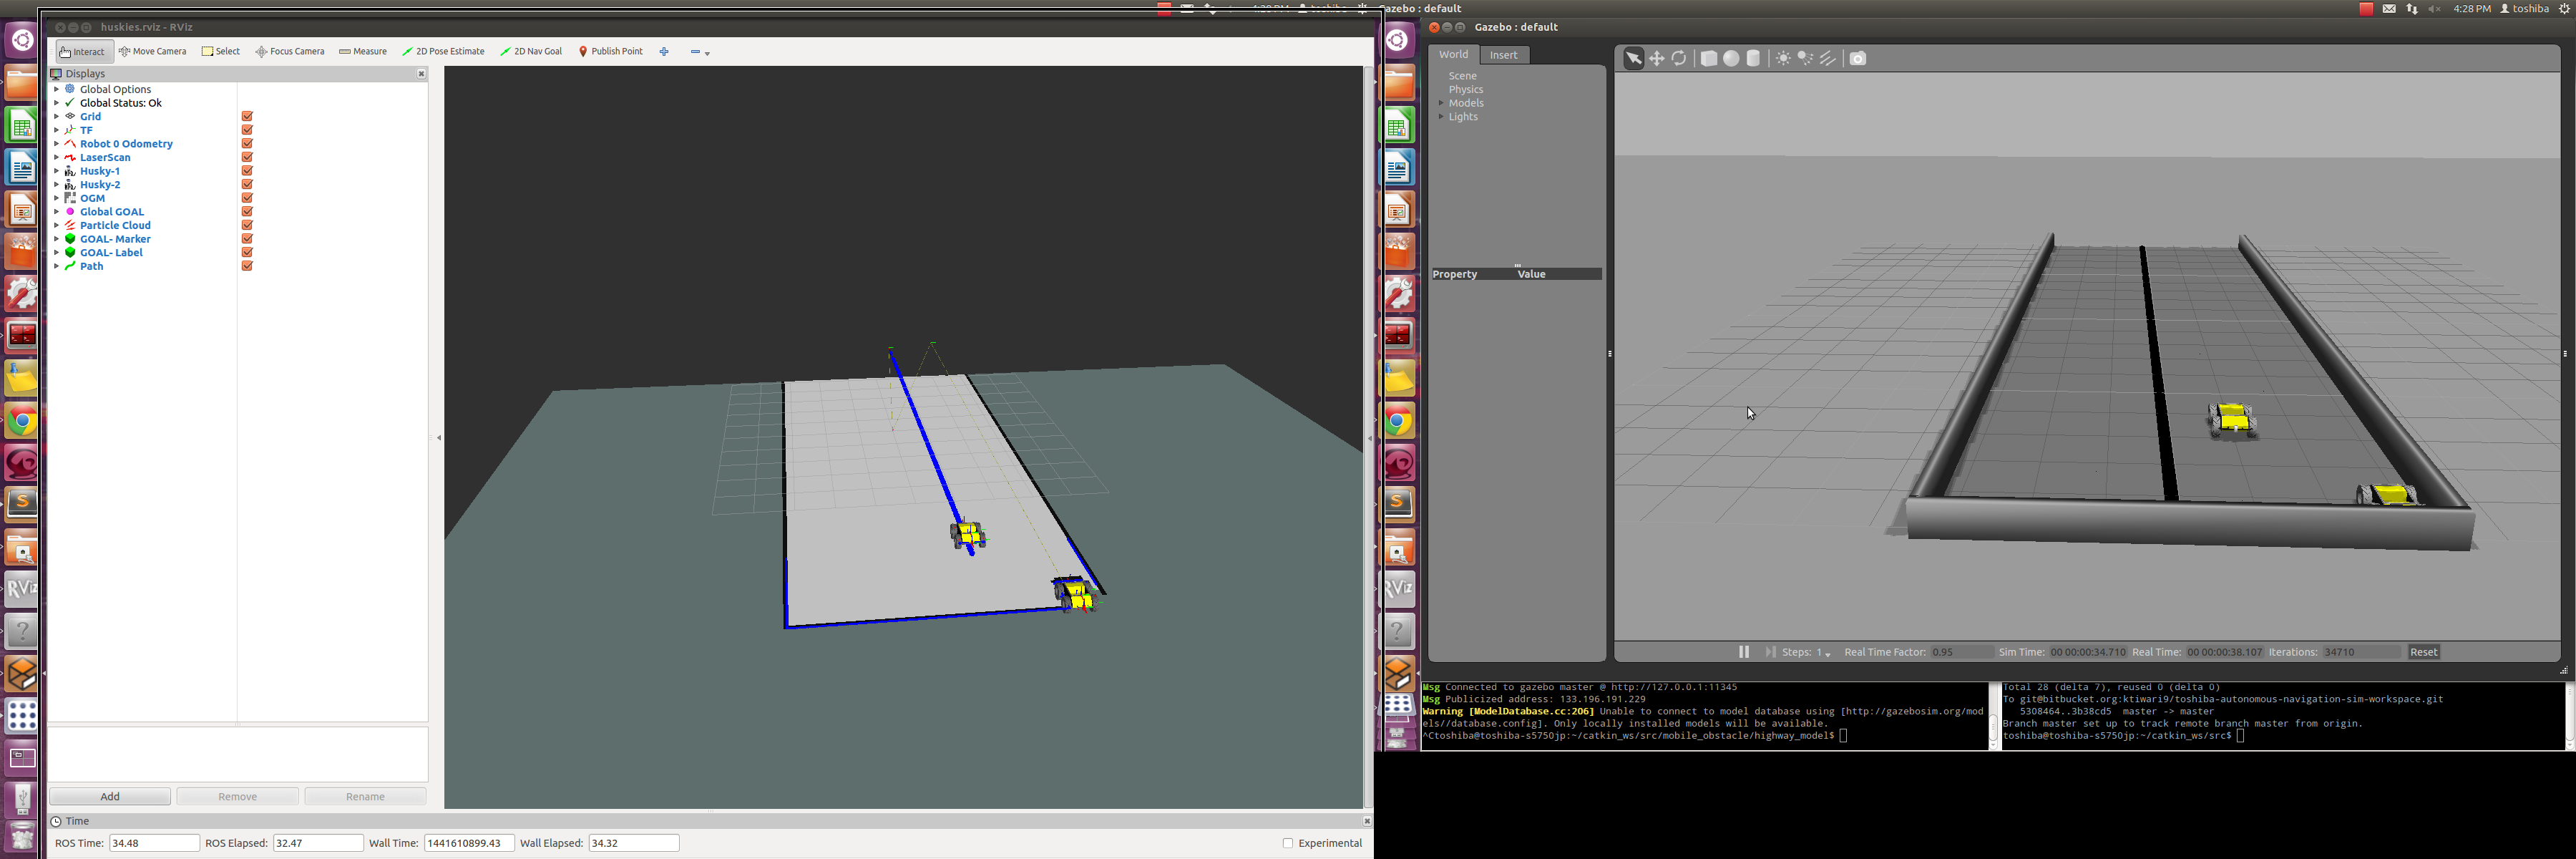This screenshot has height=859, width=2576.
Task: Step the Gazebo simulation forward
Action: tap(1771, 652)
